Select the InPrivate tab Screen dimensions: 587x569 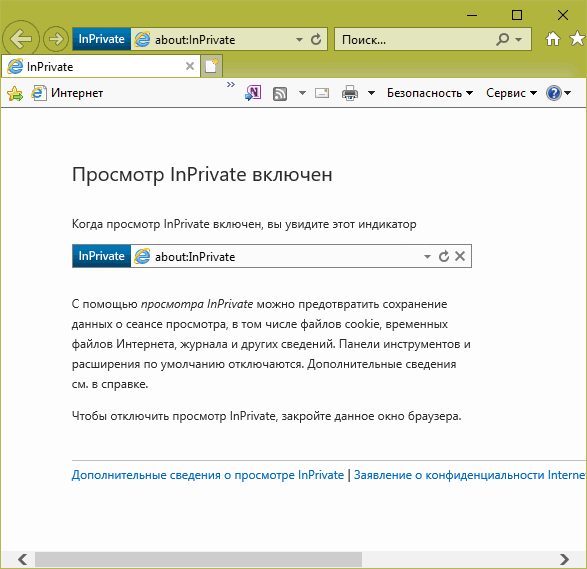click(100, 67)
